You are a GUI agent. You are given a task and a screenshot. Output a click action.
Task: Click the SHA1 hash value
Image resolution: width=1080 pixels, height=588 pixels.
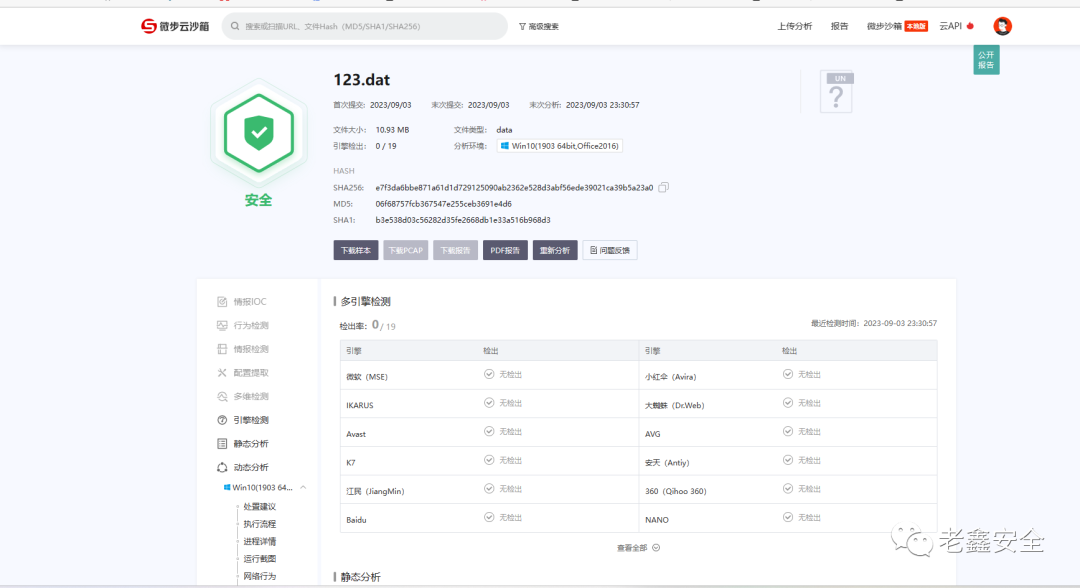pos(463,220)
